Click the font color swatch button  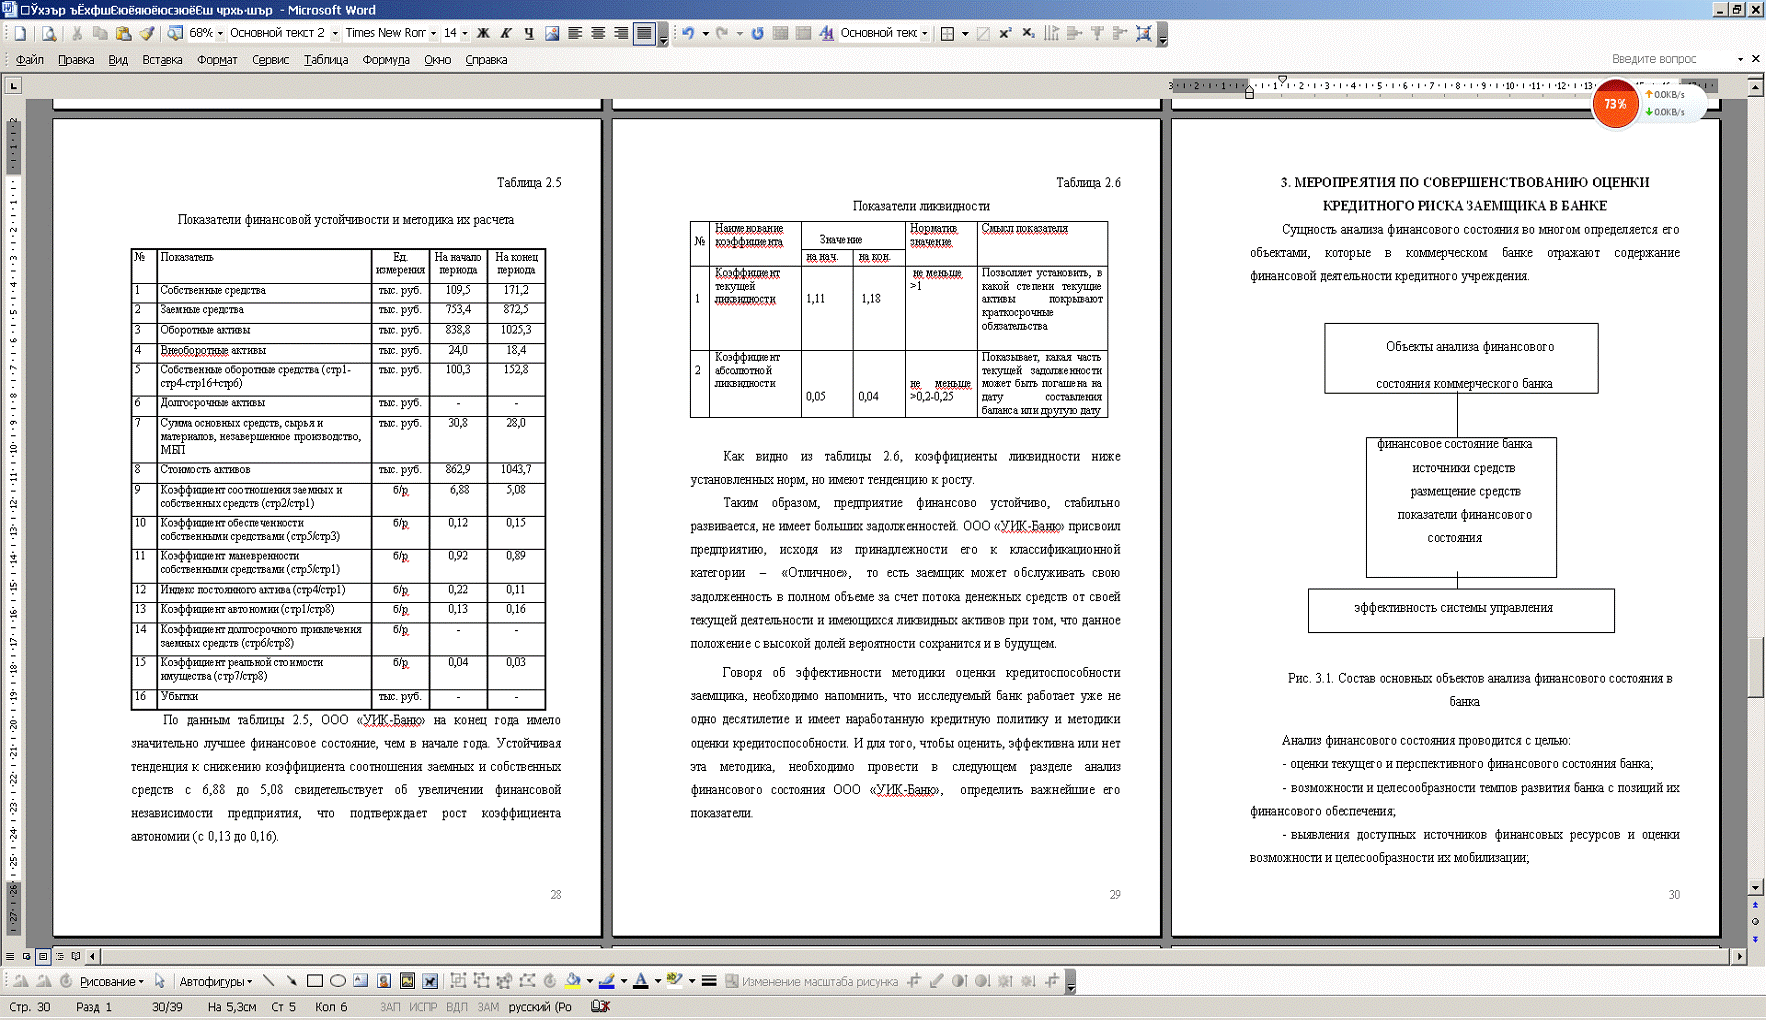(x=641, y=981)
